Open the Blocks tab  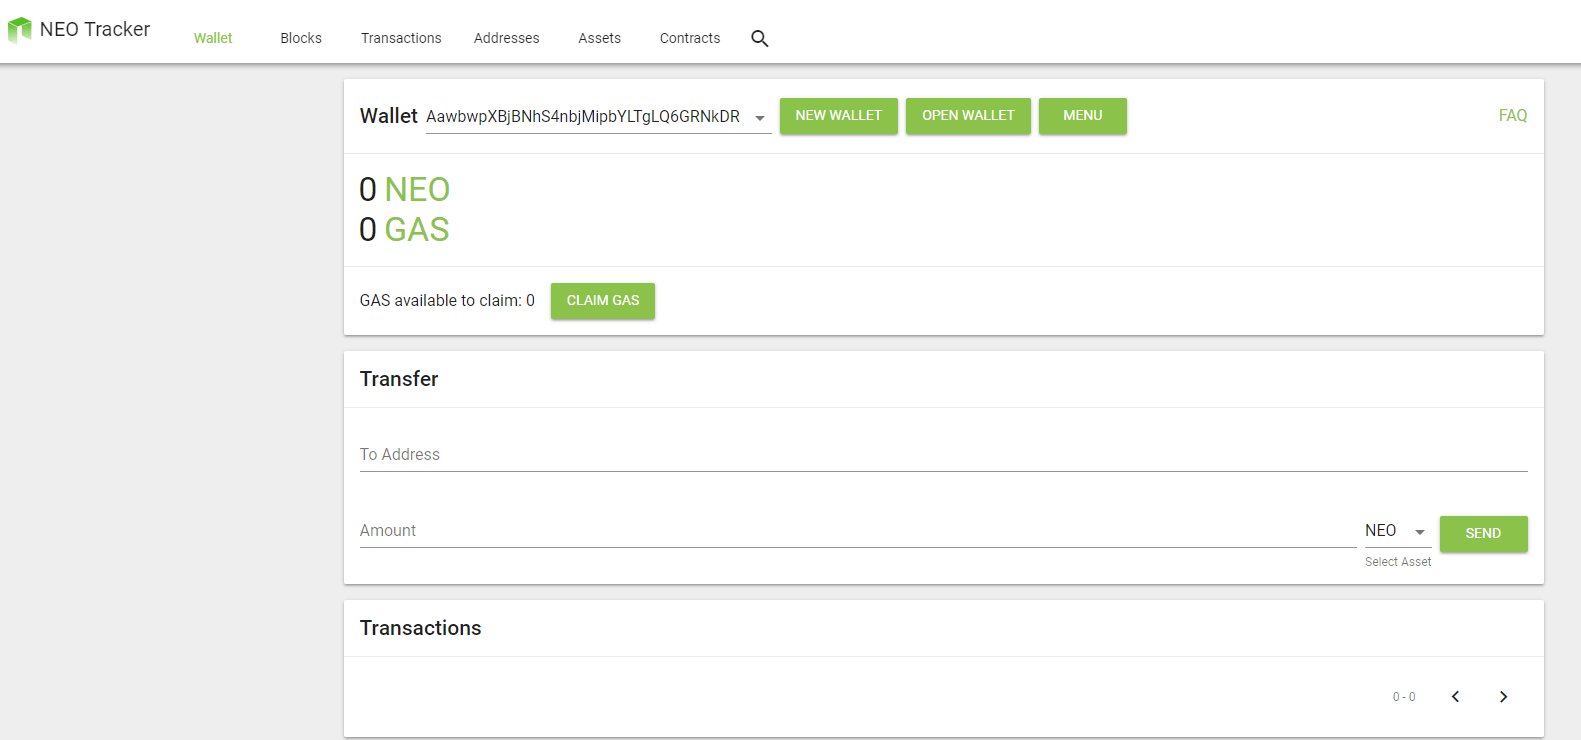click(301, 38)
